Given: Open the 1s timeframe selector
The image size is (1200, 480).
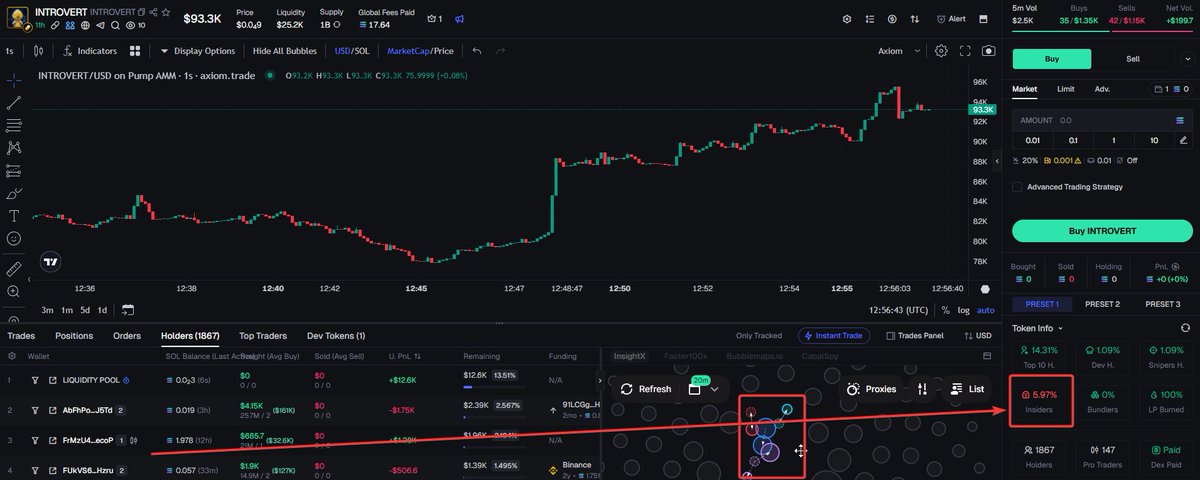Looking at the screenshot, I should pos(10,51).
